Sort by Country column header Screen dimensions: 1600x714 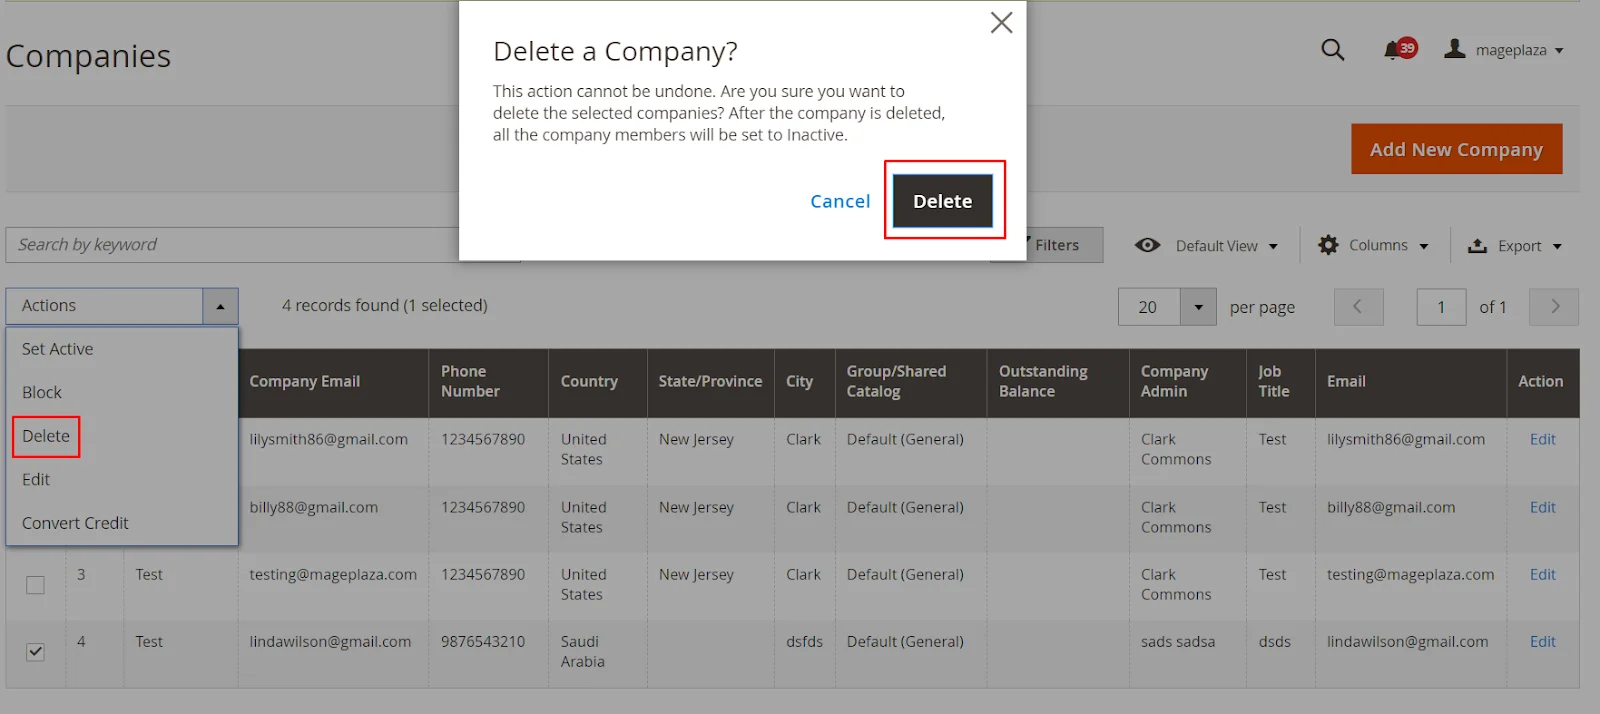pos(597,382)
